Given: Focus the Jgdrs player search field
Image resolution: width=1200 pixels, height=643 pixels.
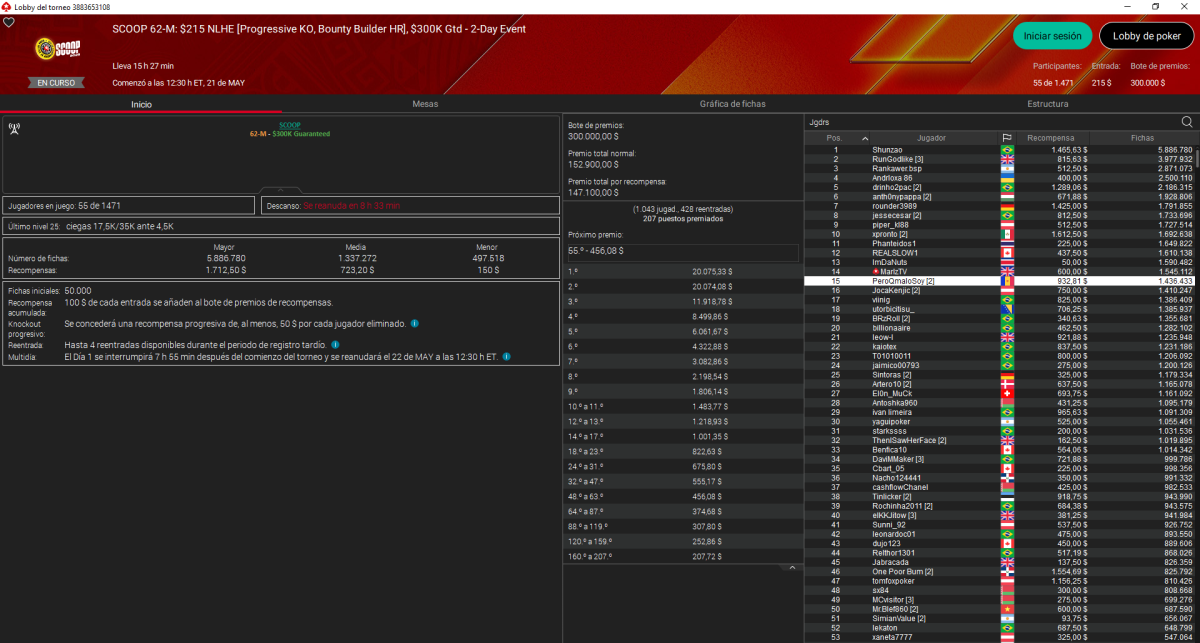Looking at the screenshot, I should coord(990,122).
